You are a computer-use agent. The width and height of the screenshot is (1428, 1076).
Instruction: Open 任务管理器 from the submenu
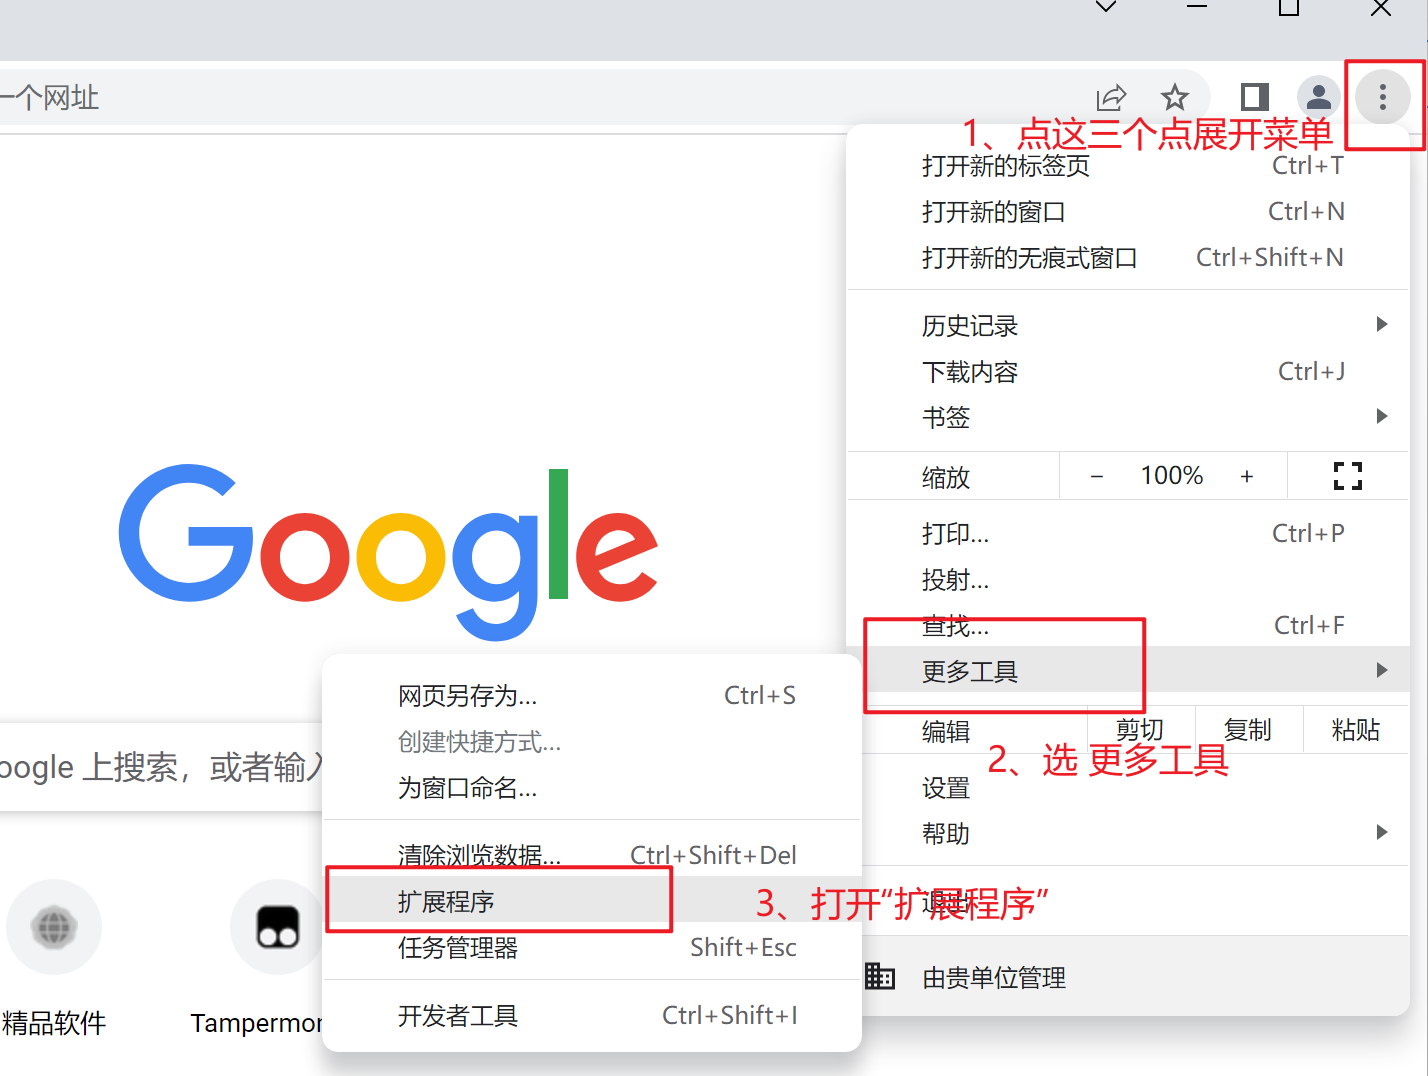tap(457, 947)
